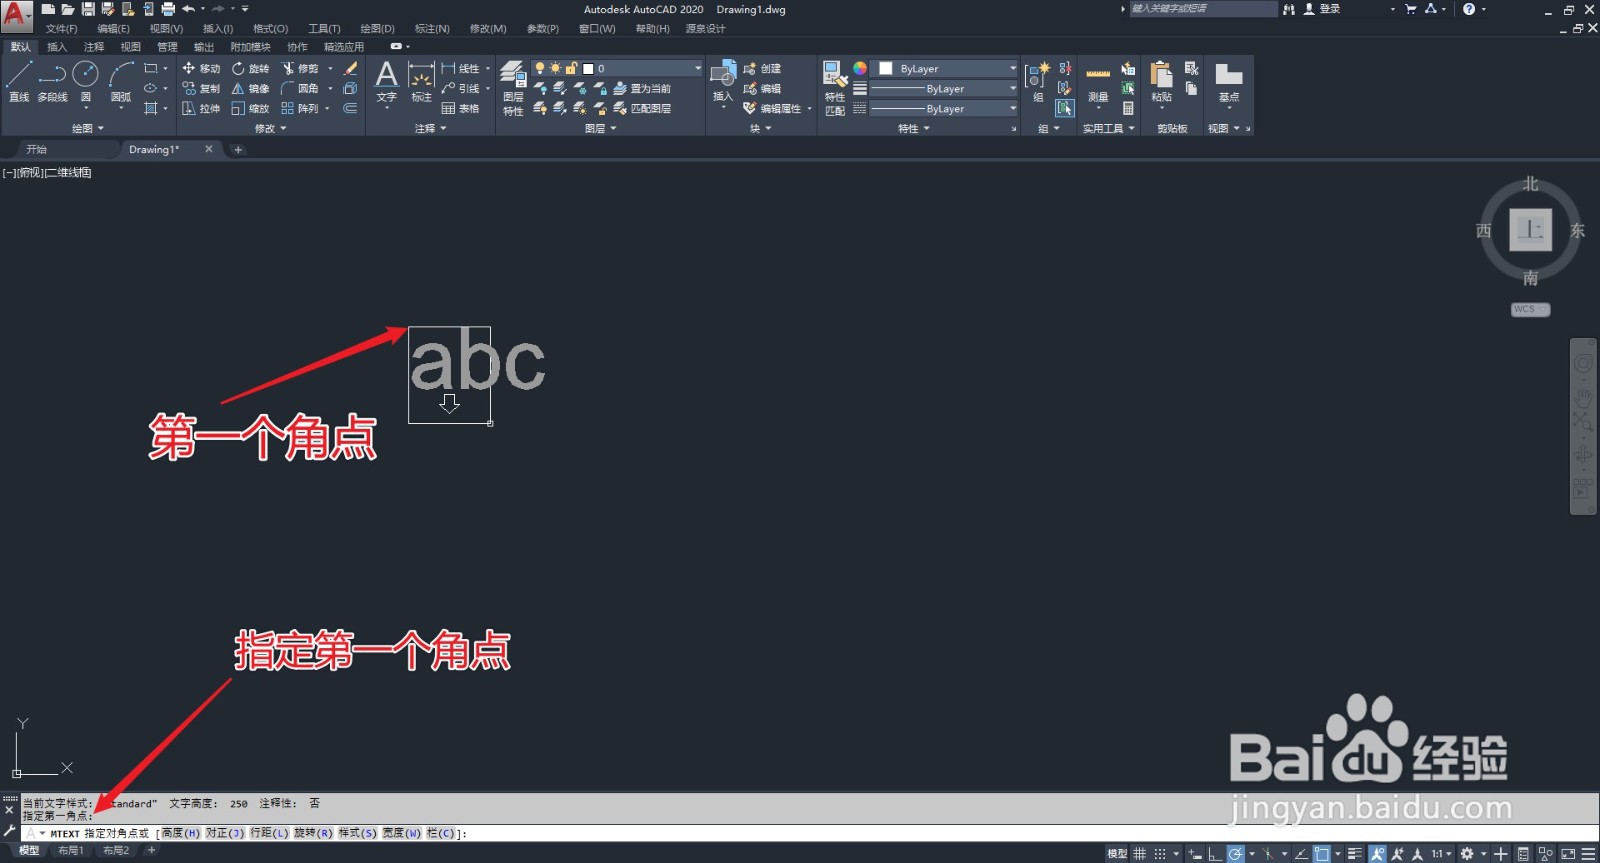Open the layer name dropdown

pyautogui.click(x=697, y=68)
